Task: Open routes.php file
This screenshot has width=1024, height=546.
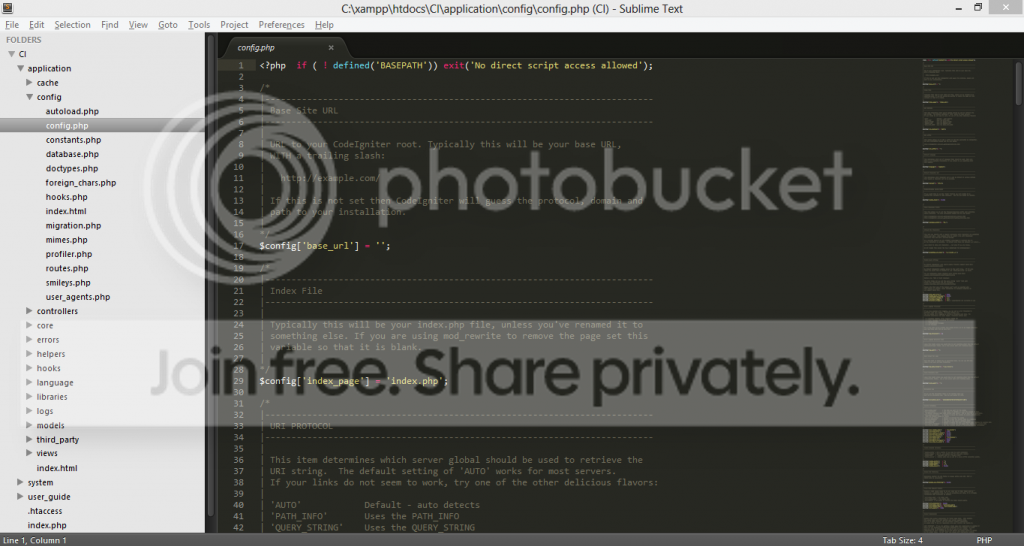Action: pos(67,268)
